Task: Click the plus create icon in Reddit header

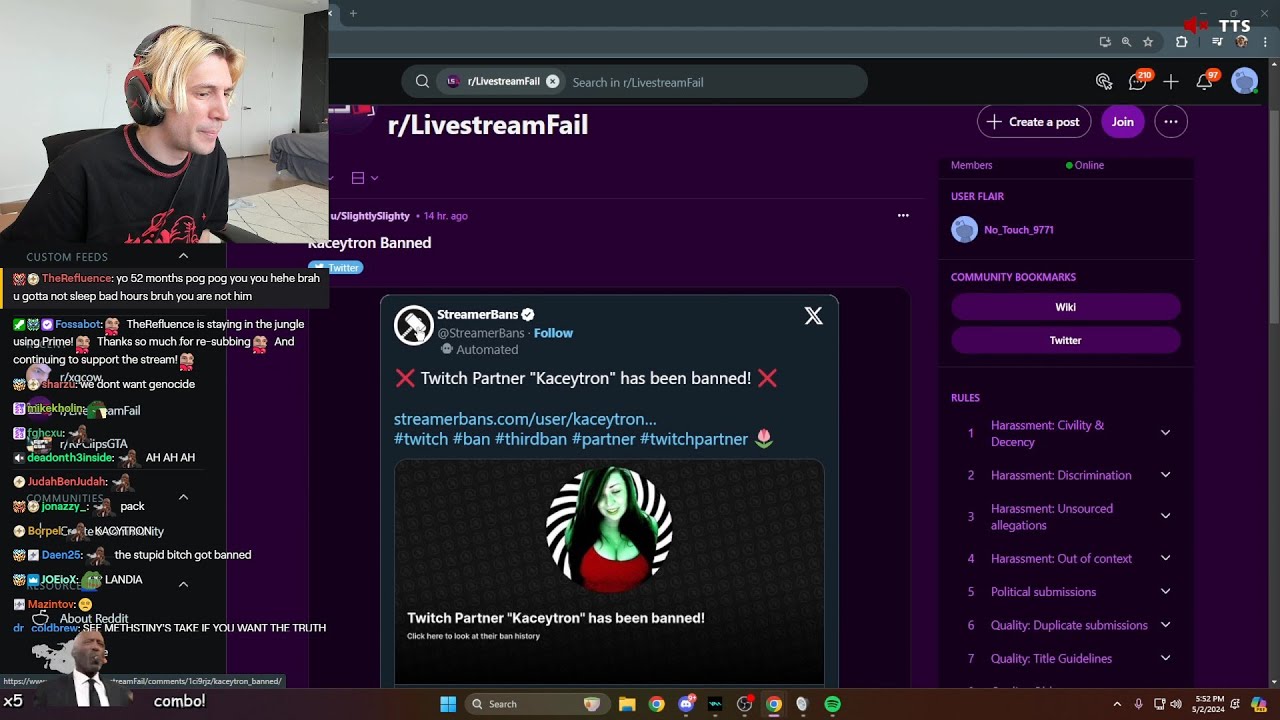Action: [1171, 82]
